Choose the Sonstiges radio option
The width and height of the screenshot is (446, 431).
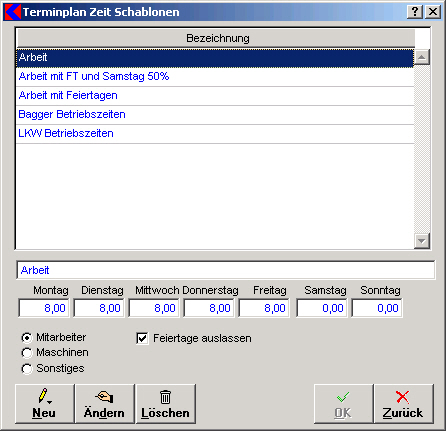27,369
